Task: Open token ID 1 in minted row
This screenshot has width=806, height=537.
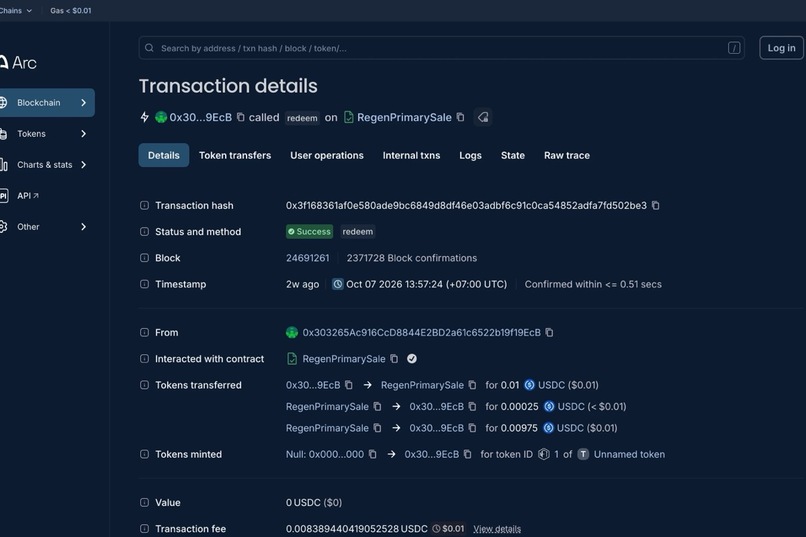Action: coord(556,454)
